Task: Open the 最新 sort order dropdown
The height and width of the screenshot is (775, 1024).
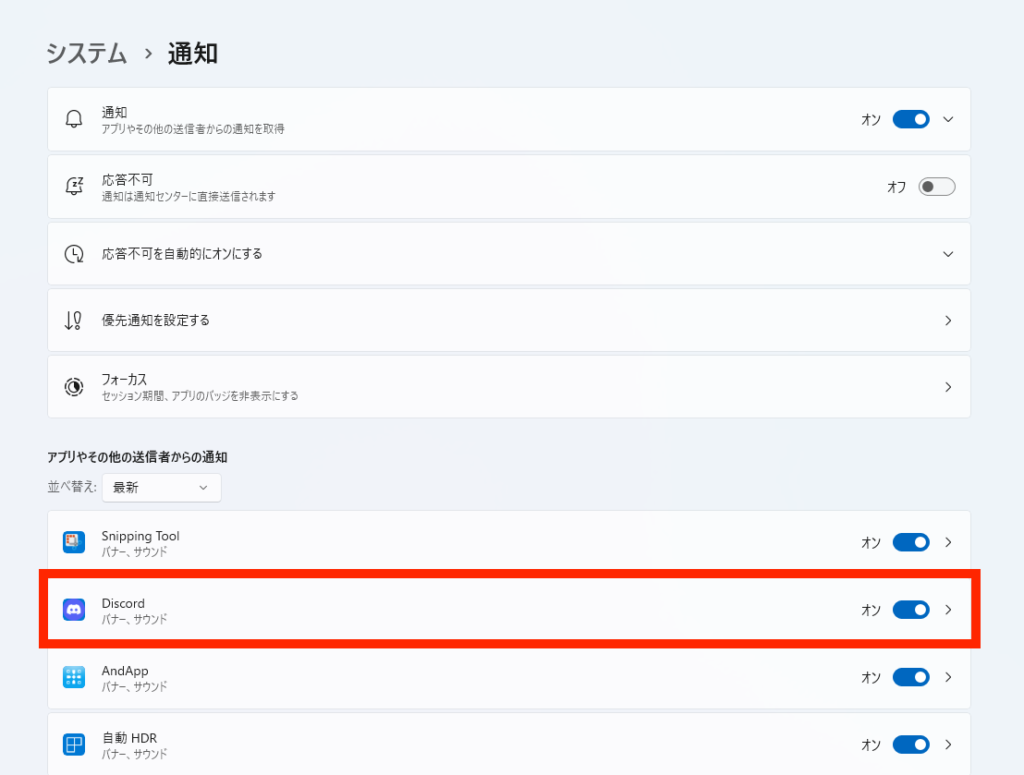Action: [161, 488]
